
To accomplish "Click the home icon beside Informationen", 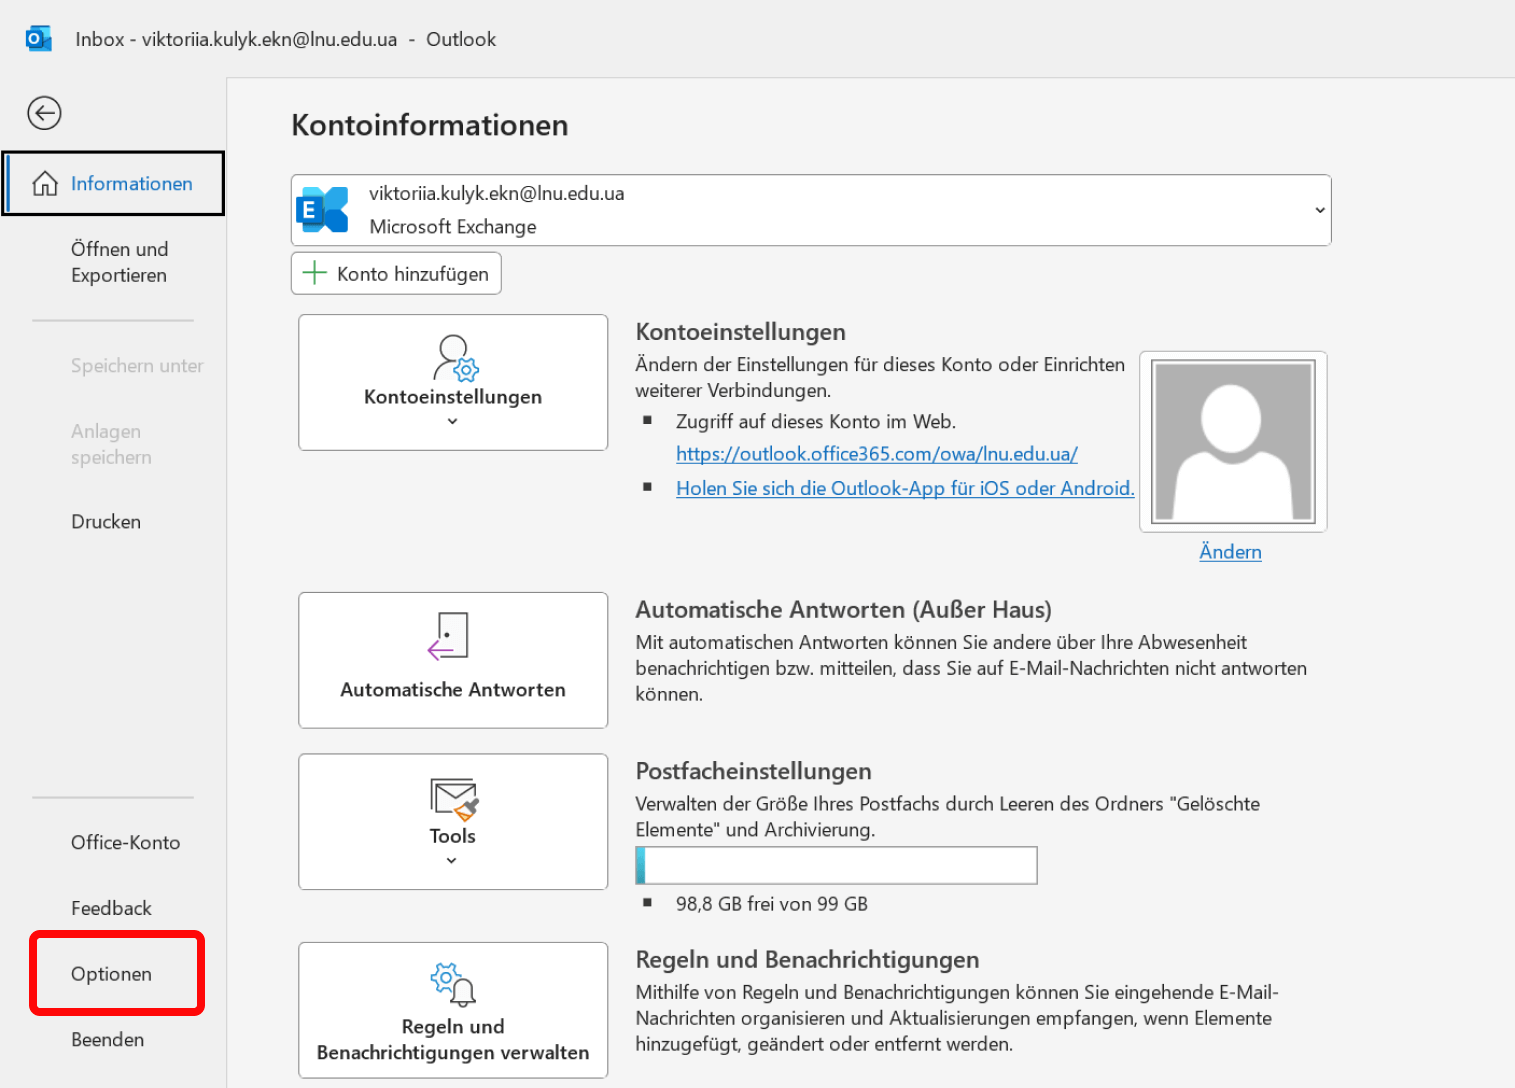I will [45, 183].
